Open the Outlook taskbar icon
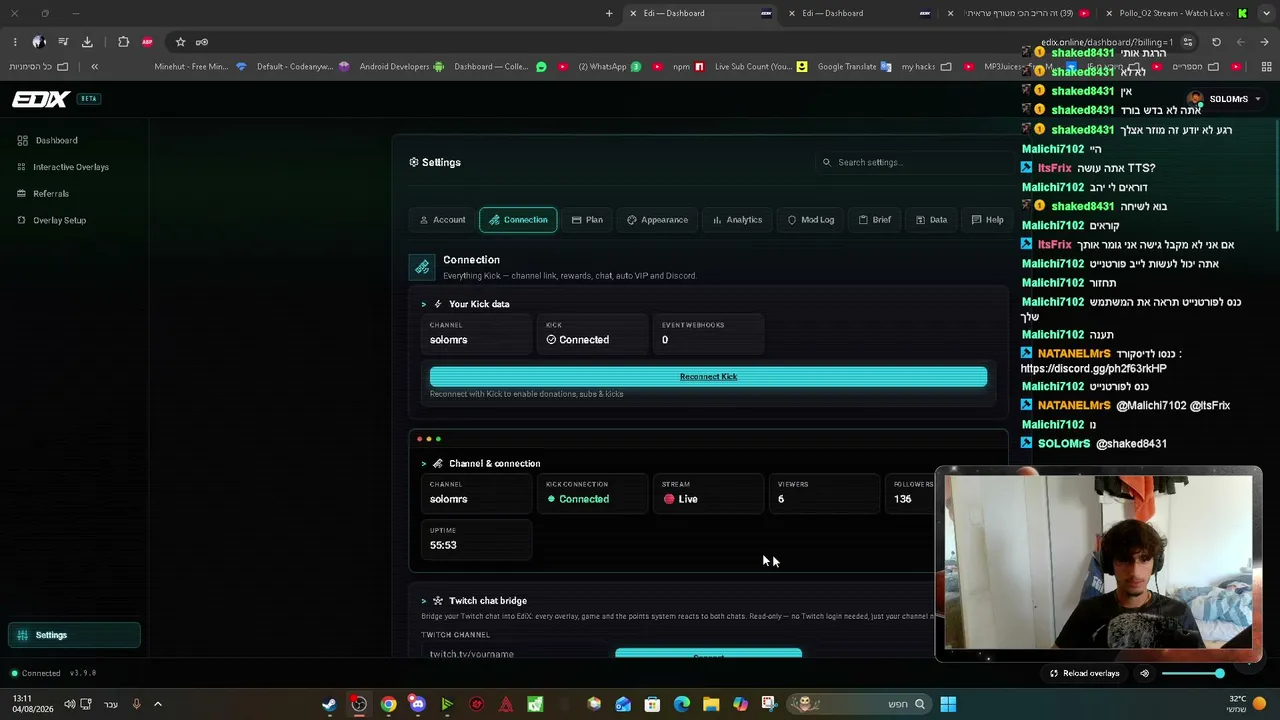Image resolution: width=1280 pixels, height=720 pixels. (623, 704)
